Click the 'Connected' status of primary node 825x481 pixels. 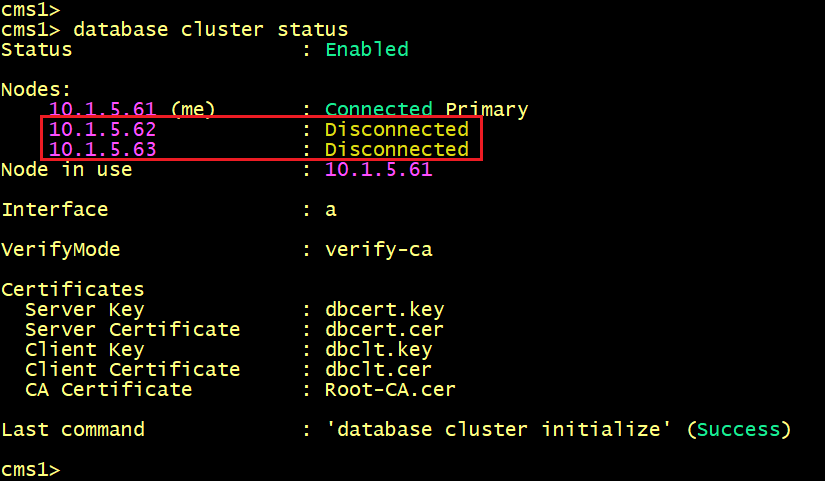pos(379,109)
